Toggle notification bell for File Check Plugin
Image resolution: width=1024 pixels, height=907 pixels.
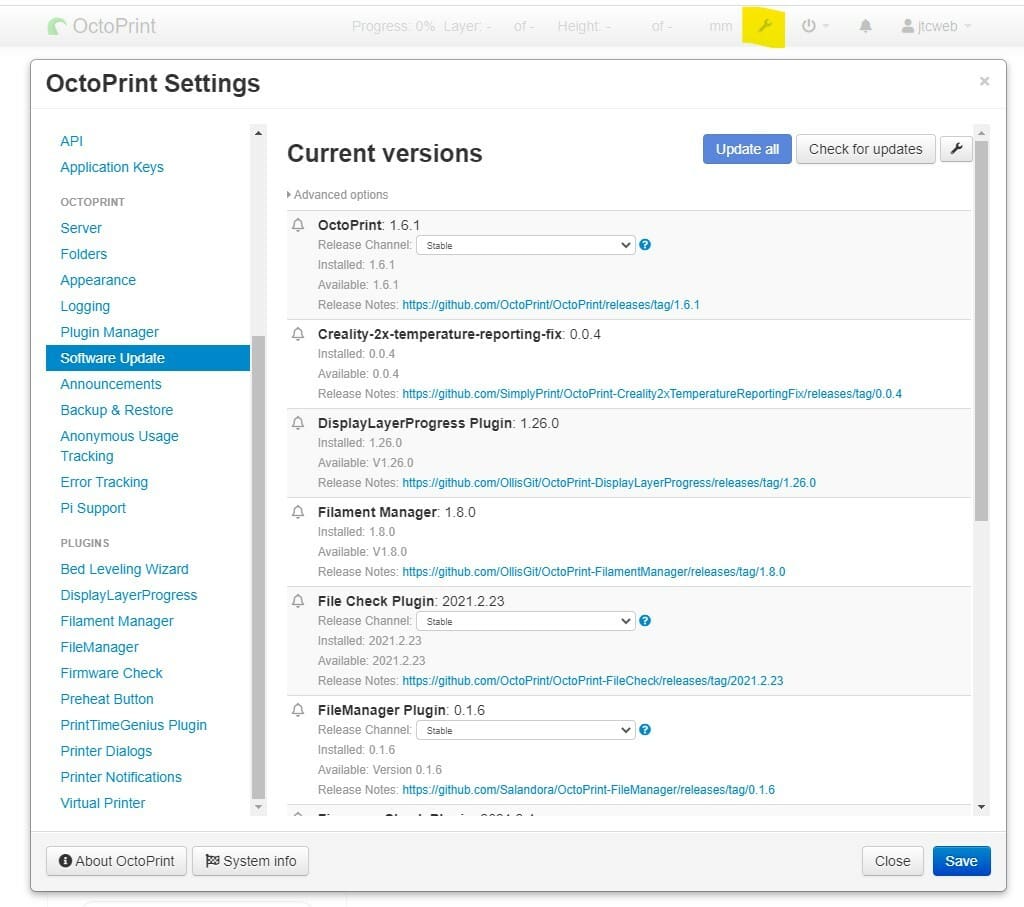298,601
